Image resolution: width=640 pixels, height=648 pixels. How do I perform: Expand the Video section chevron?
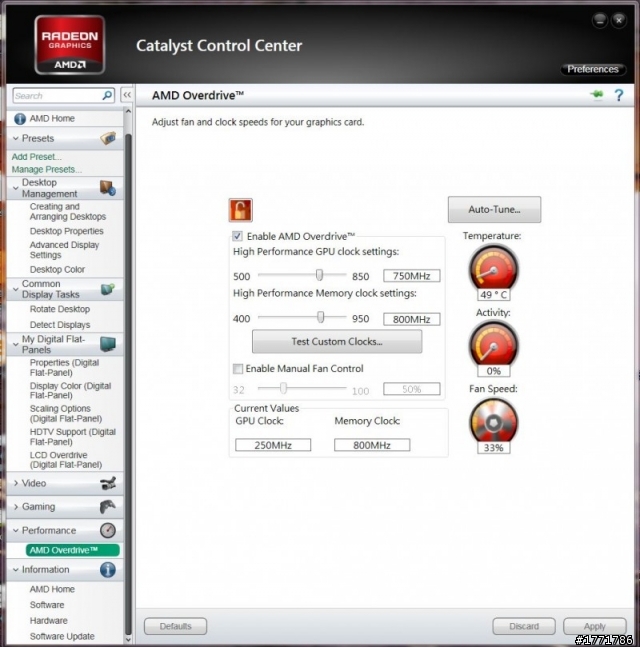16,483
